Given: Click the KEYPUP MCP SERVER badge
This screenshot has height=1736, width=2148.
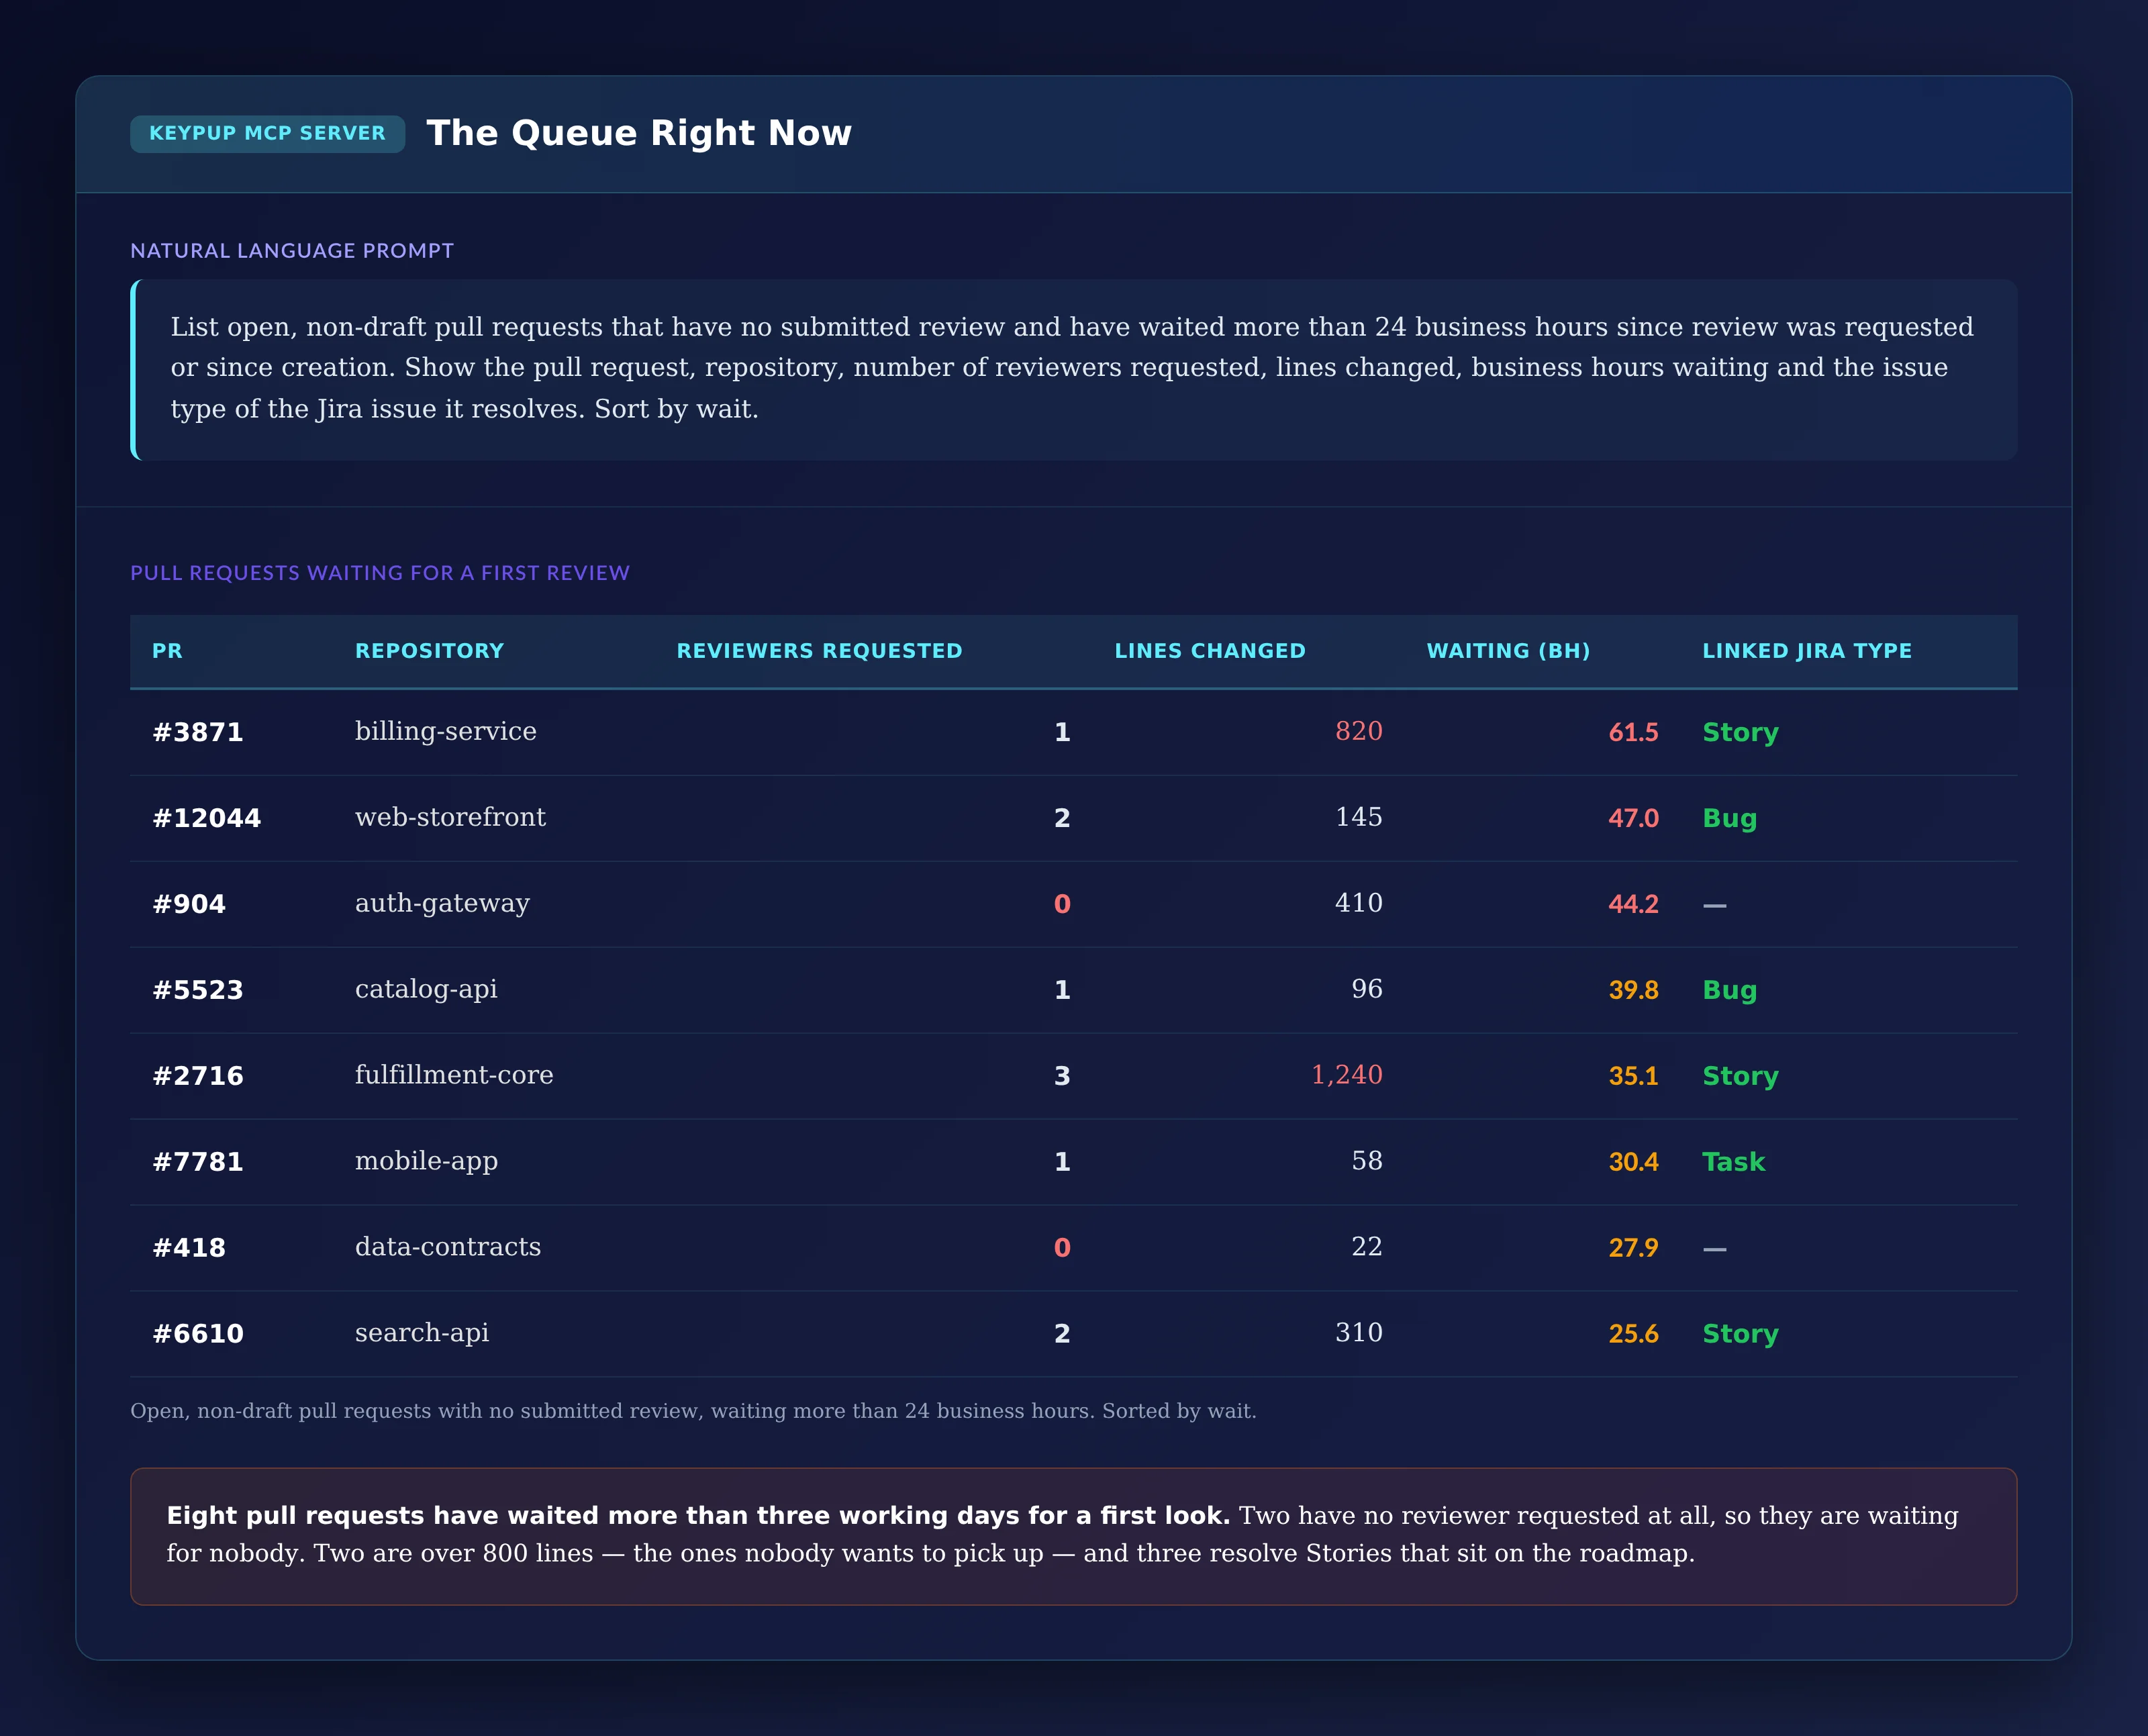Looking at the screenshot, I should [x=267, y=133].
